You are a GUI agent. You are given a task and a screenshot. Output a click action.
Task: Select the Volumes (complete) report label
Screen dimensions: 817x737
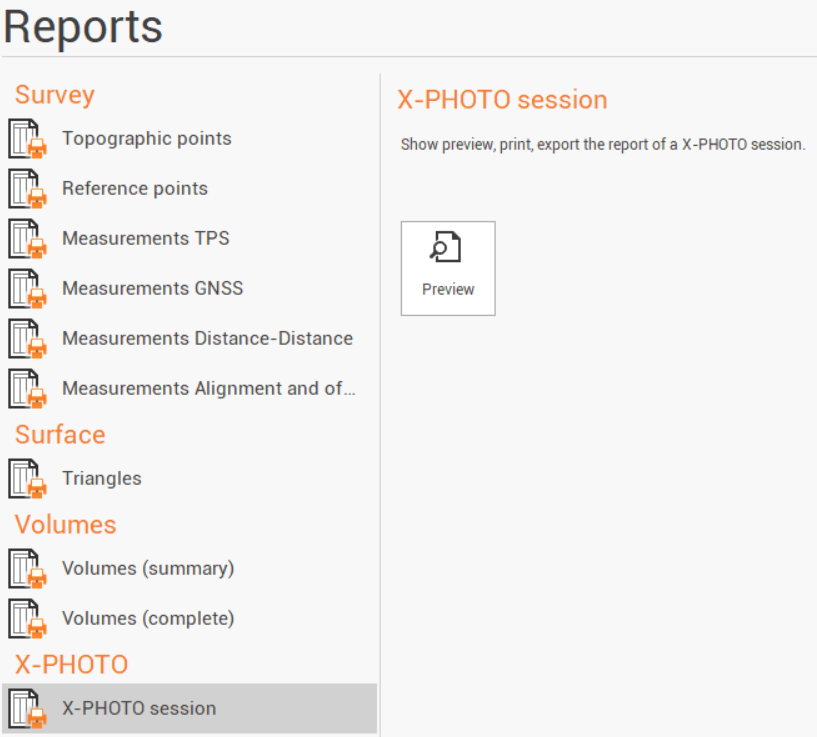click(x=148, y=618)
